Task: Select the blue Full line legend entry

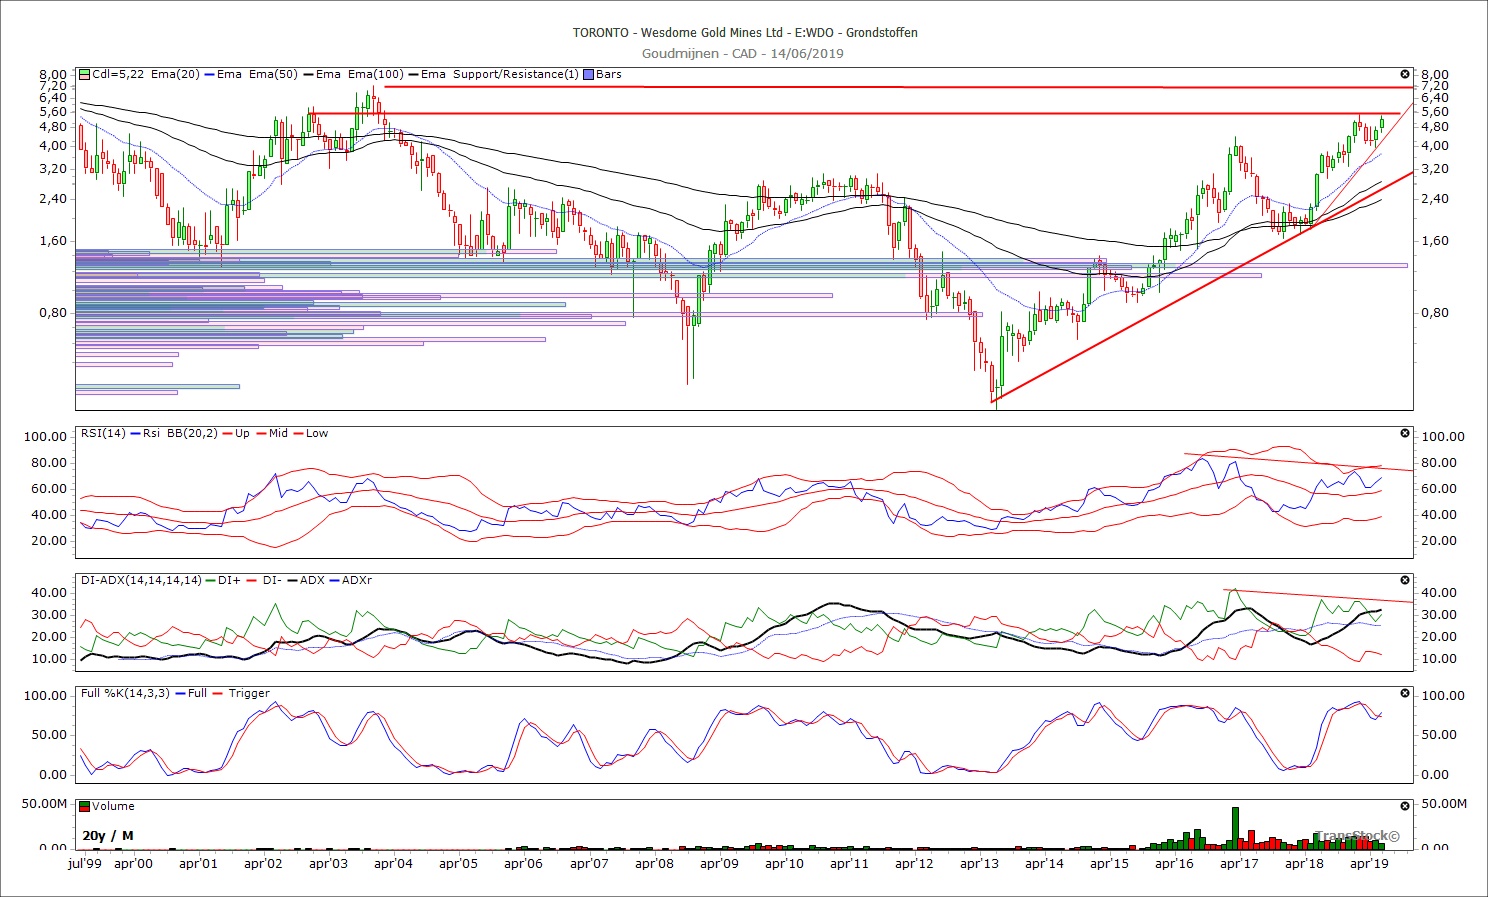Action: point(197,693)
